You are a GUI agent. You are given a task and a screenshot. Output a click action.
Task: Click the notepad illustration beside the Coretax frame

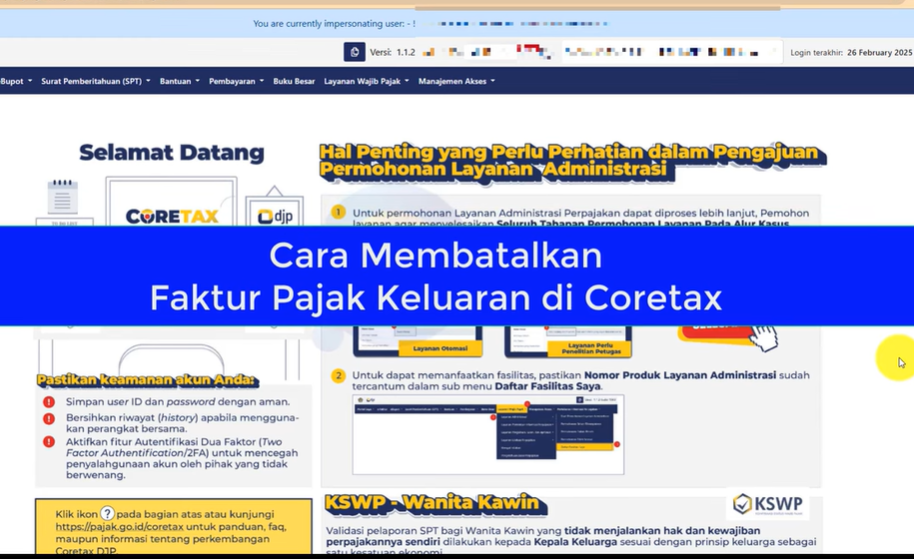(62, 198)
